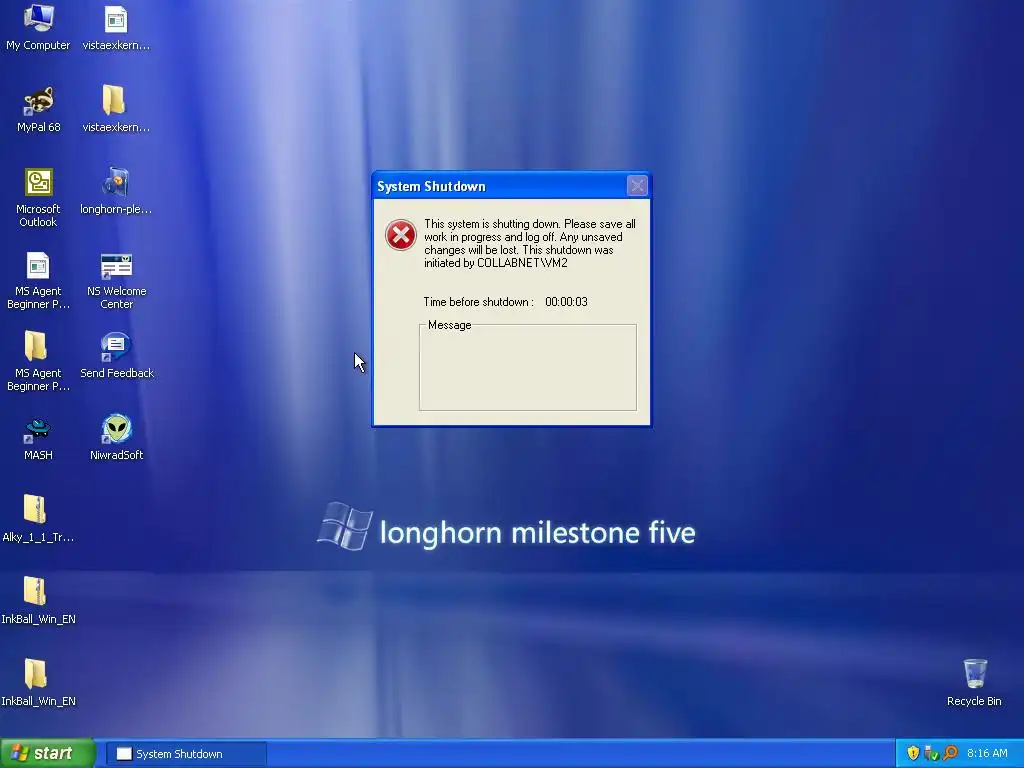Launch the MyPal 68 browser shortcut

[x=38, y=108]
